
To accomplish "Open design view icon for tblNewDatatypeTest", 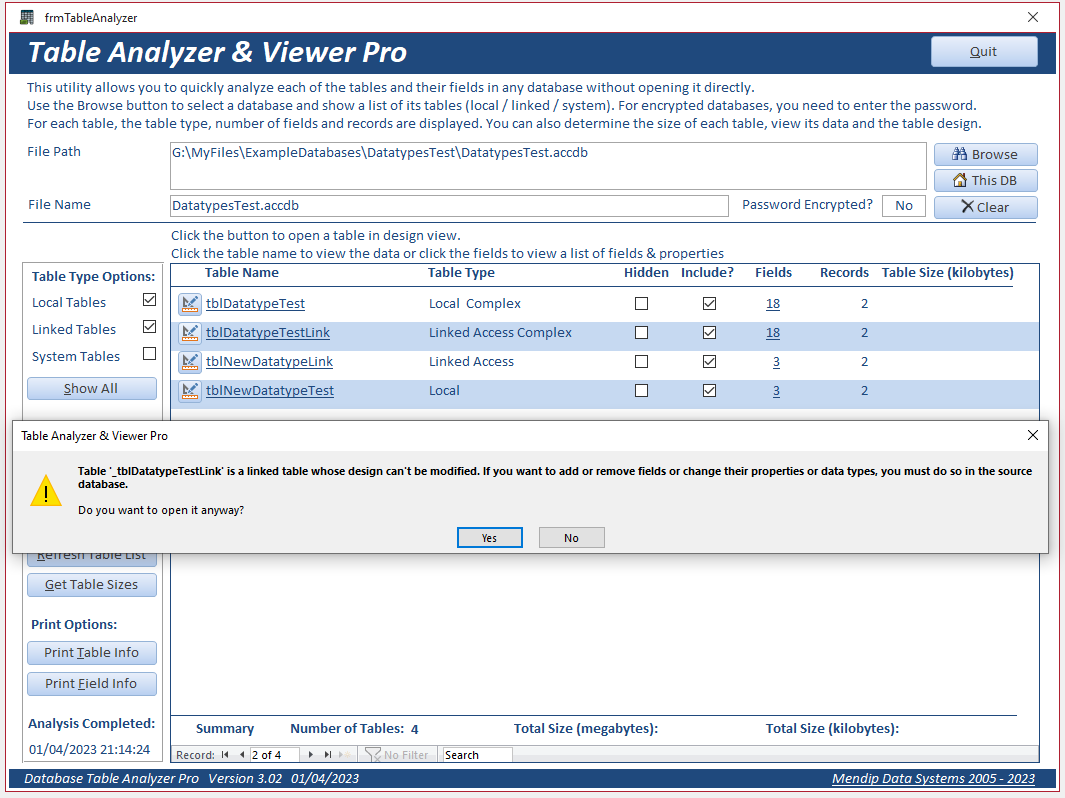I will 189,391.
